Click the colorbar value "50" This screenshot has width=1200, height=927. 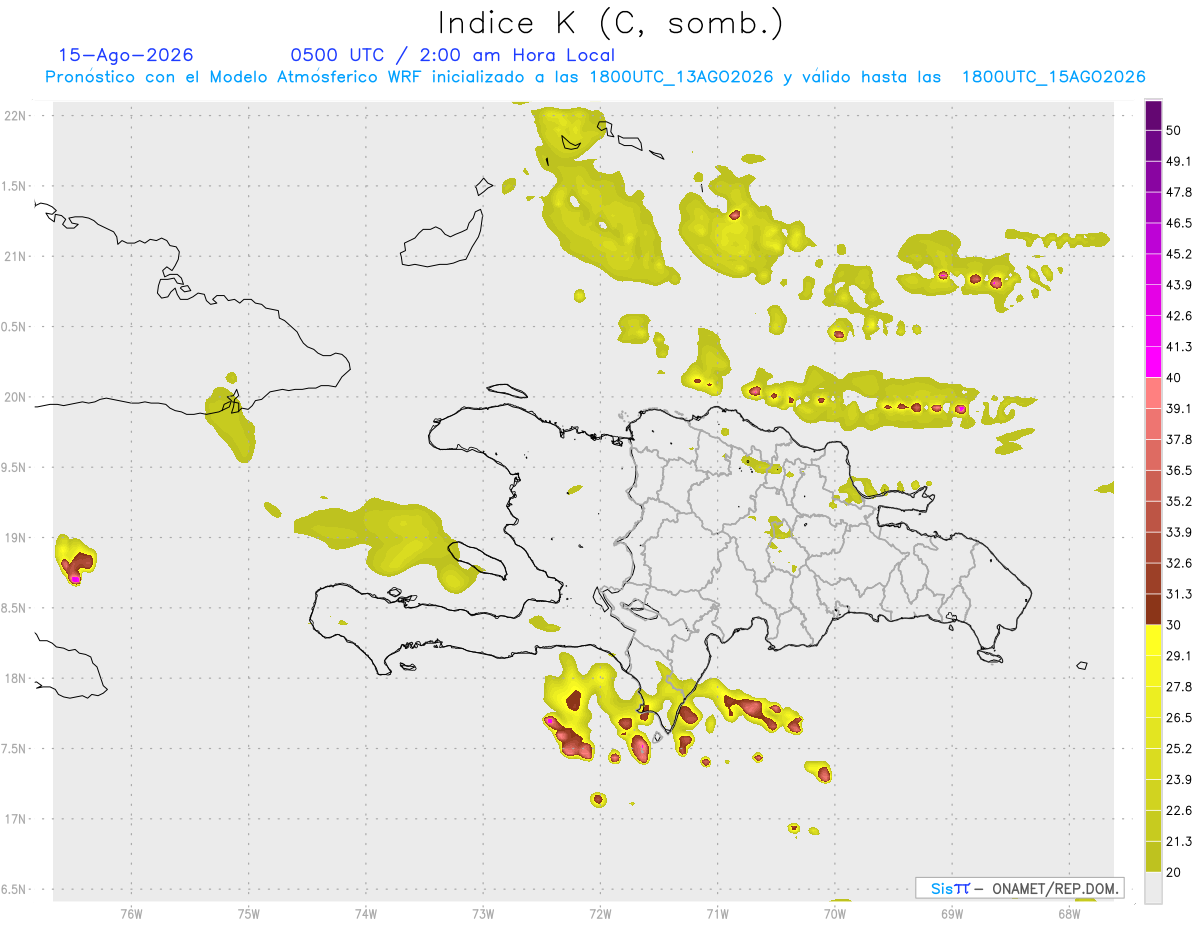click(x=1174, y=130)
